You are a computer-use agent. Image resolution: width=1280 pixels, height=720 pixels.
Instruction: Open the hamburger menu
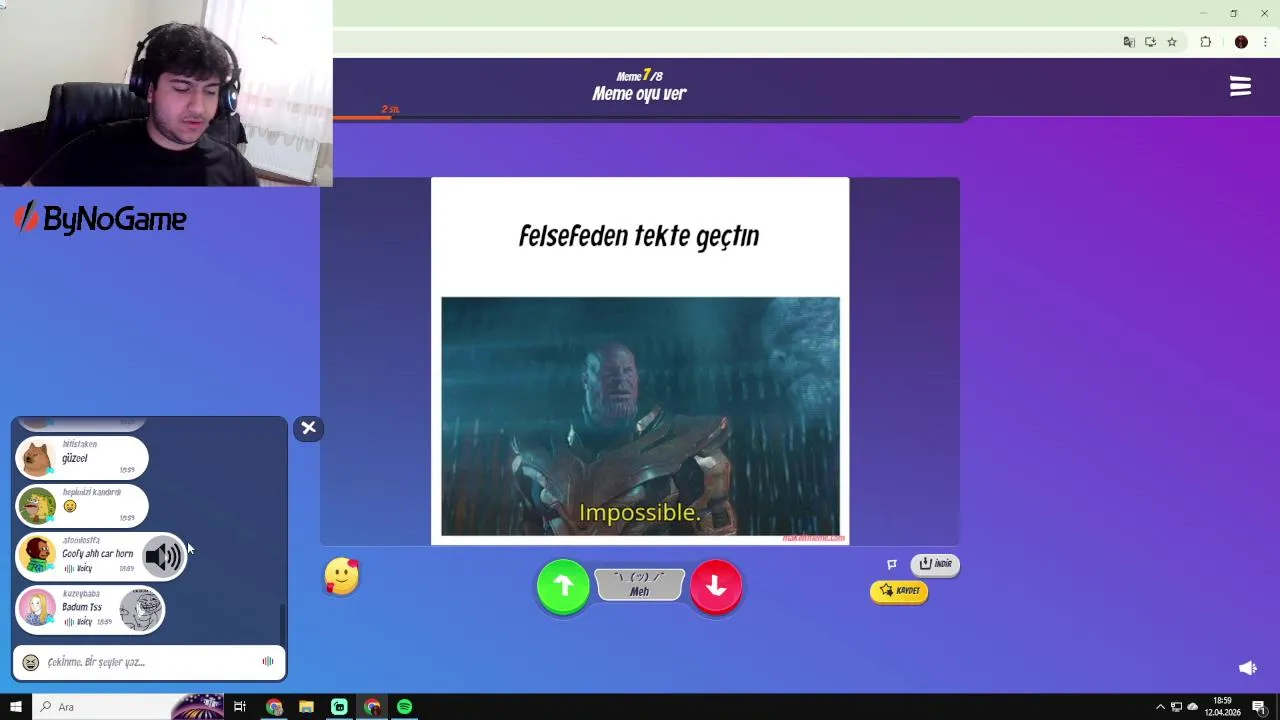(1240, 87)
